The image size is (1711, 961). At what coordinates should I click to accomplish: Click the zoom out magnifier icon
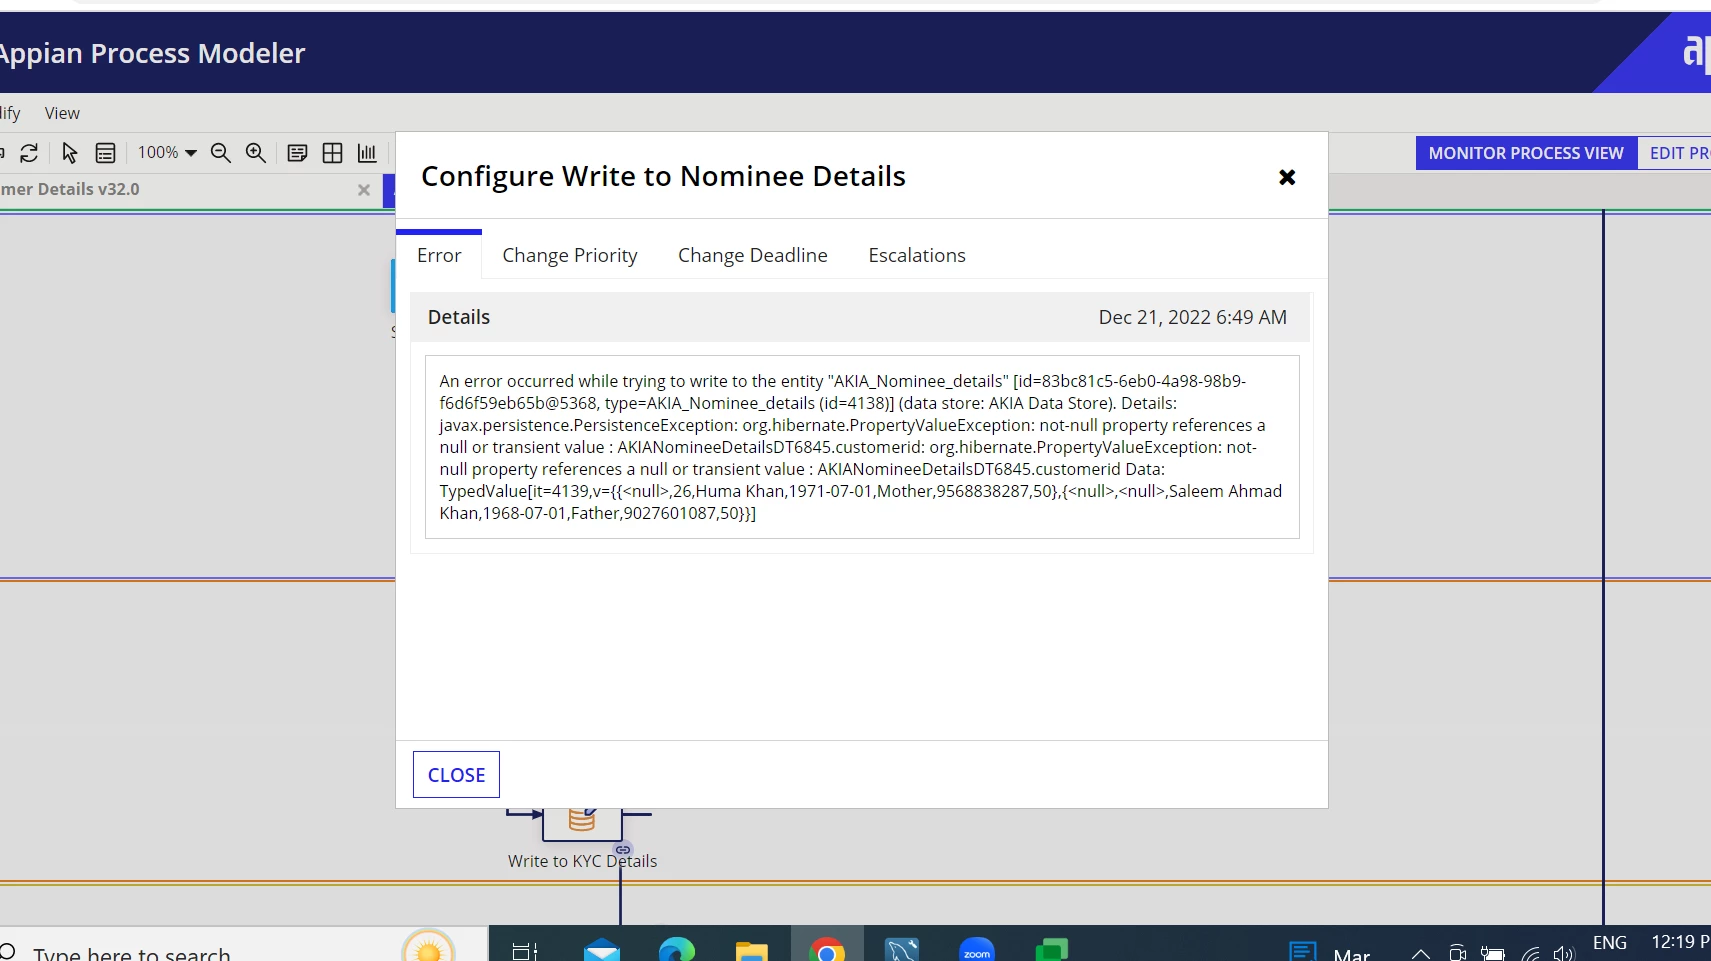pos(221,153)
